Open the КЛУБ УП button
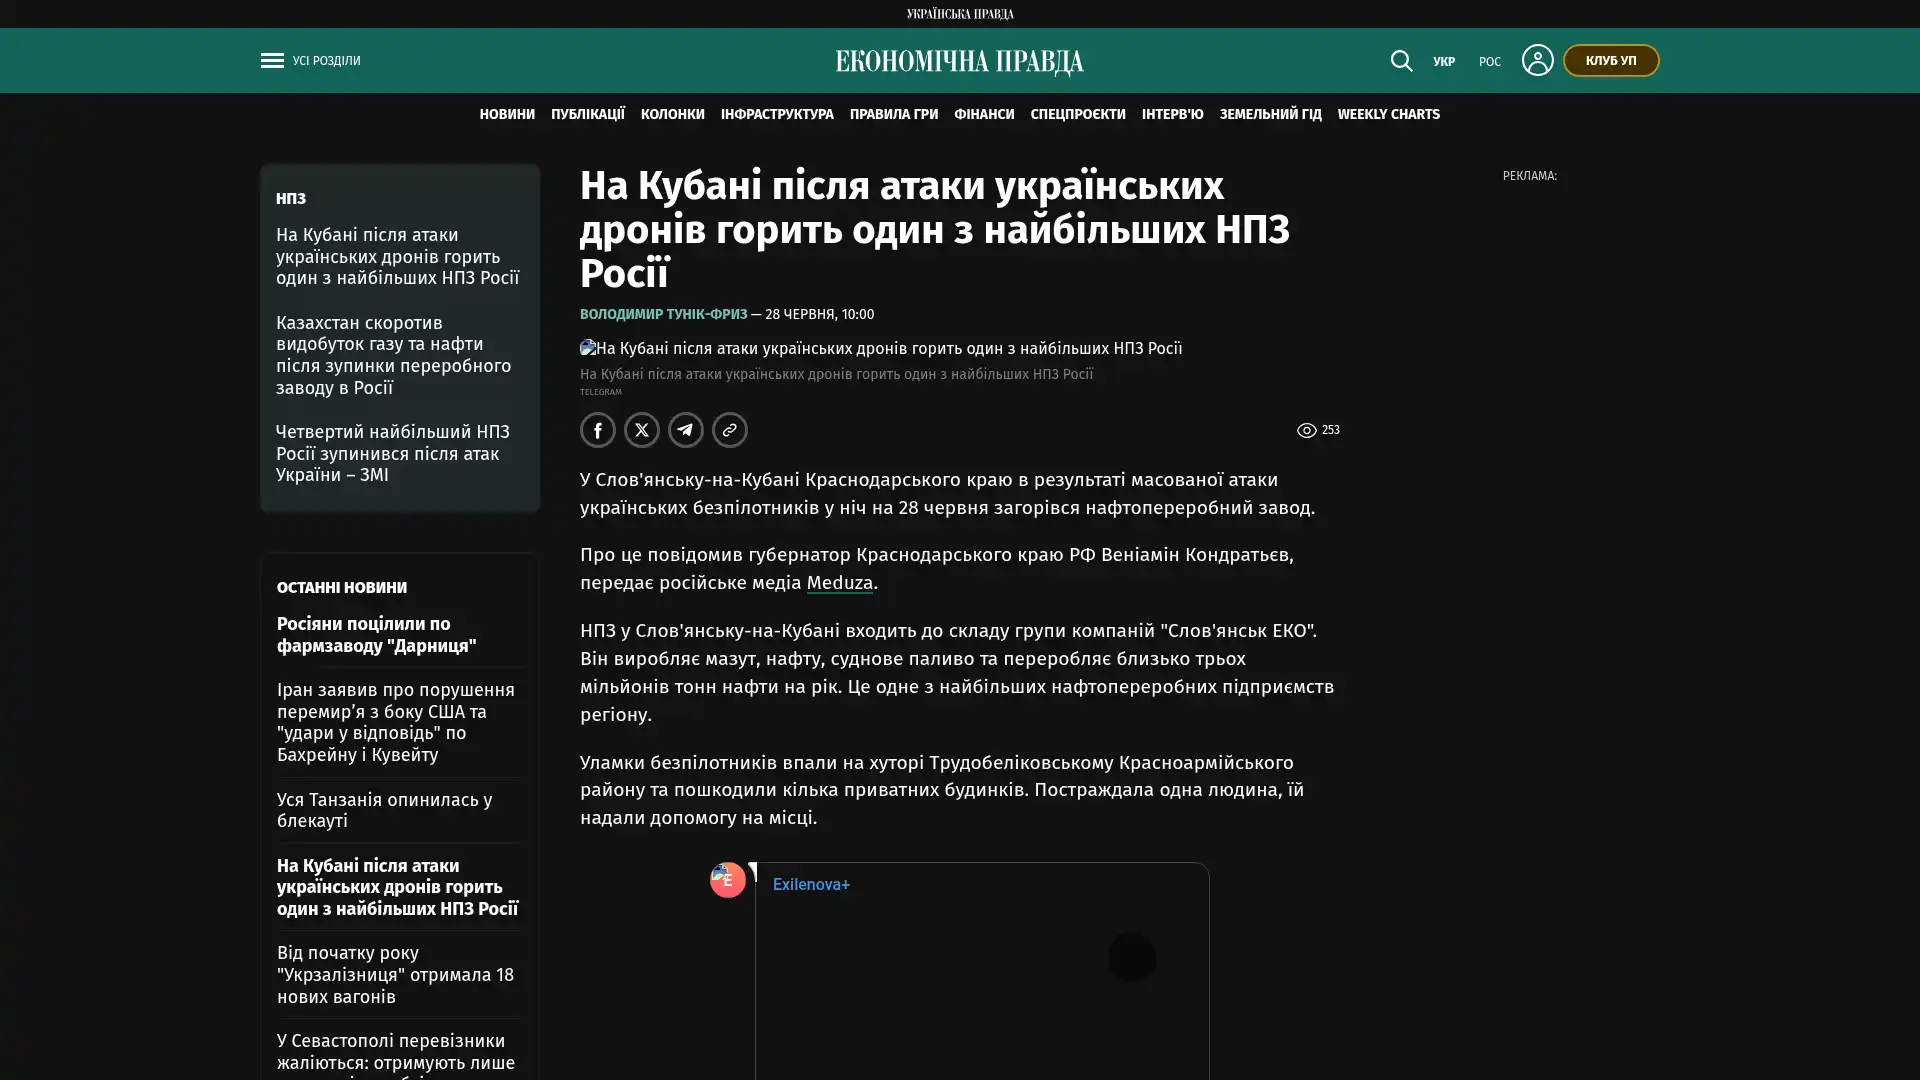Image resolution: width=1920 pixels, height=1080 pixels. tap(1611, 60)
